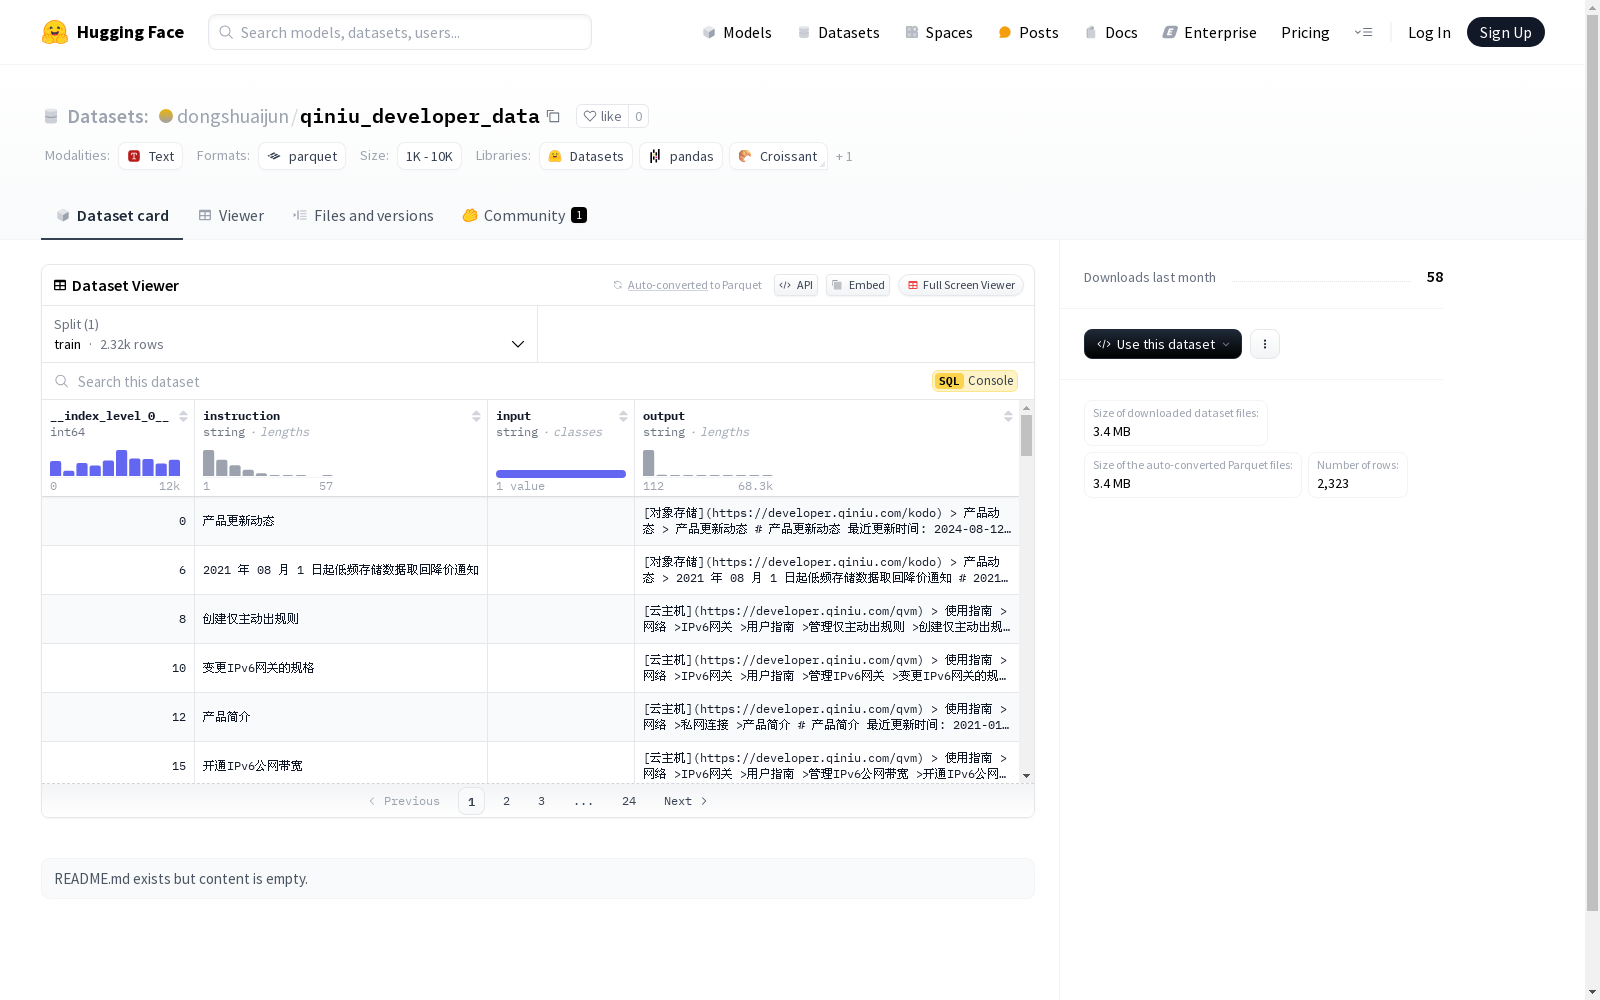
Task: Launch Full Screen Viewer
Action: (961, 285)
